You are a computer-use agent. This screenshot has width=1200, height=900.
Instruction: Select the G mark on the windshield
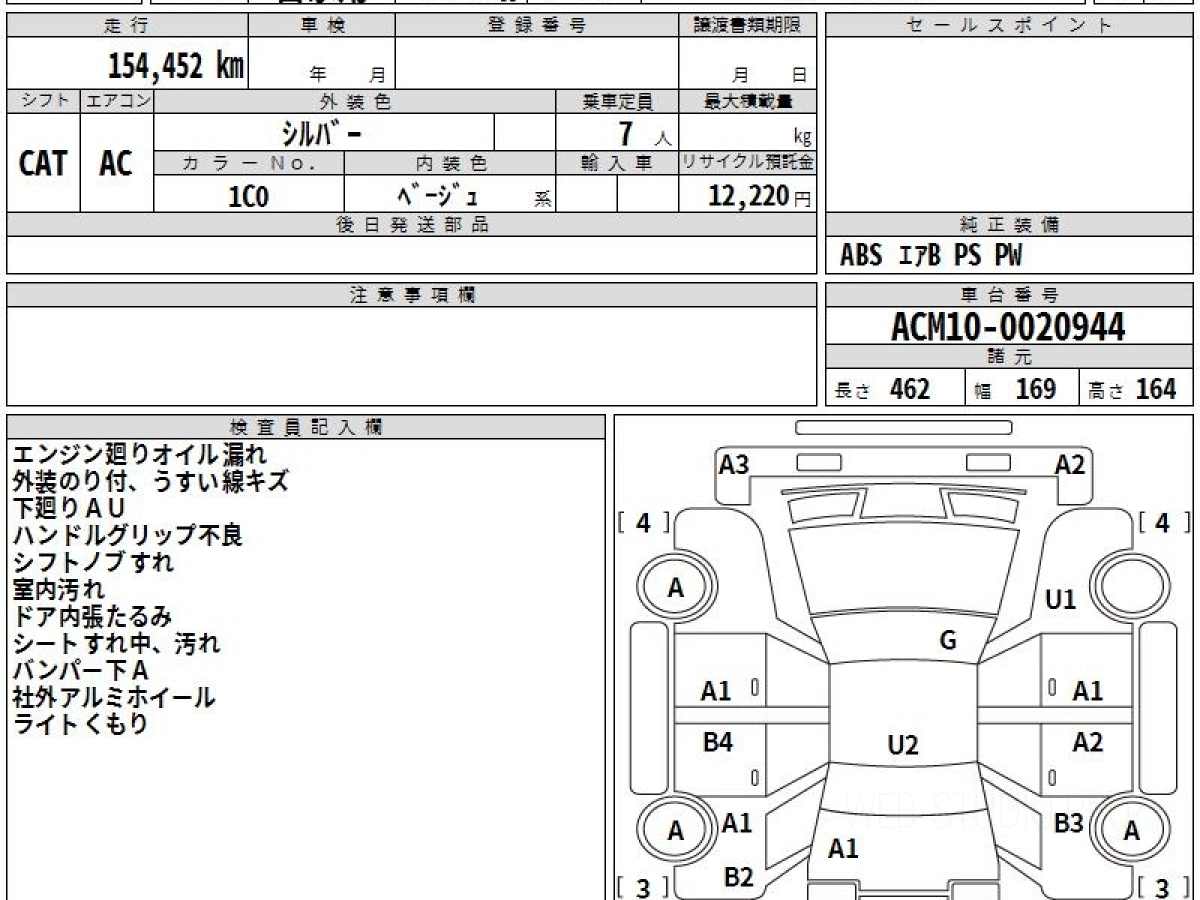[948, 641]
